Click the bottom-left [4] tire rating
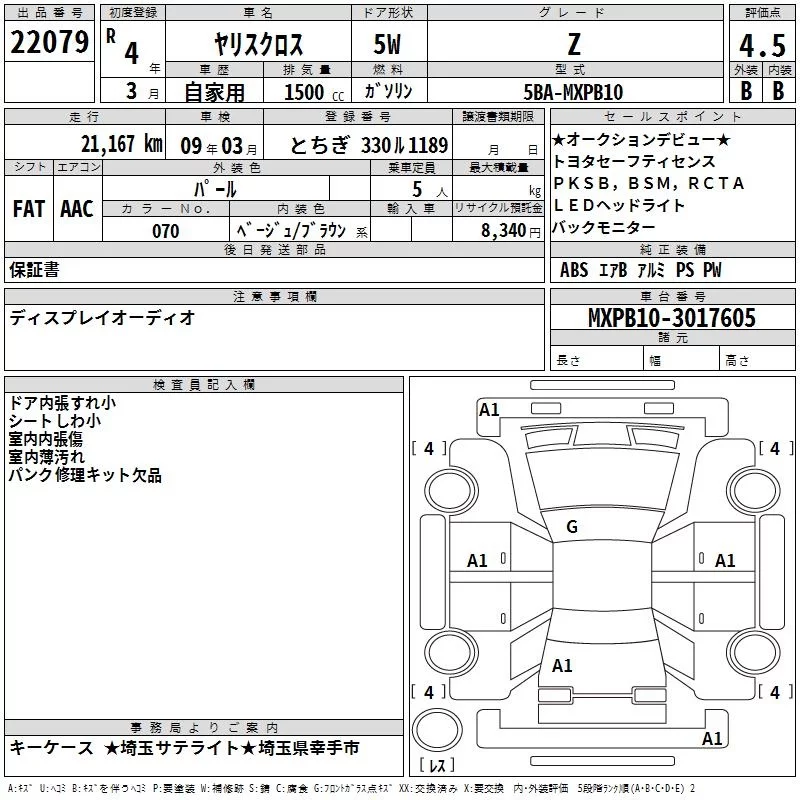800x800 pixels. point(429,692)
